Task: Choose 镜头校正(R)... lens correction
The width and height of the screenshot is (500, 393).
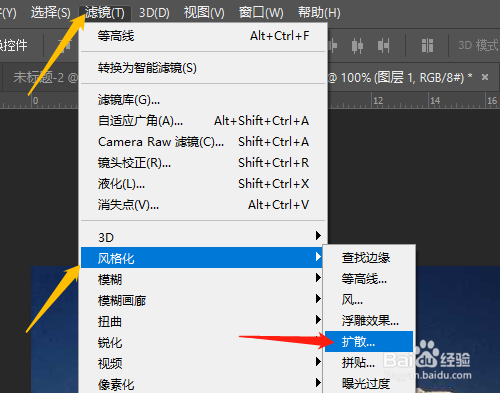Action: [x=203, y=163]
